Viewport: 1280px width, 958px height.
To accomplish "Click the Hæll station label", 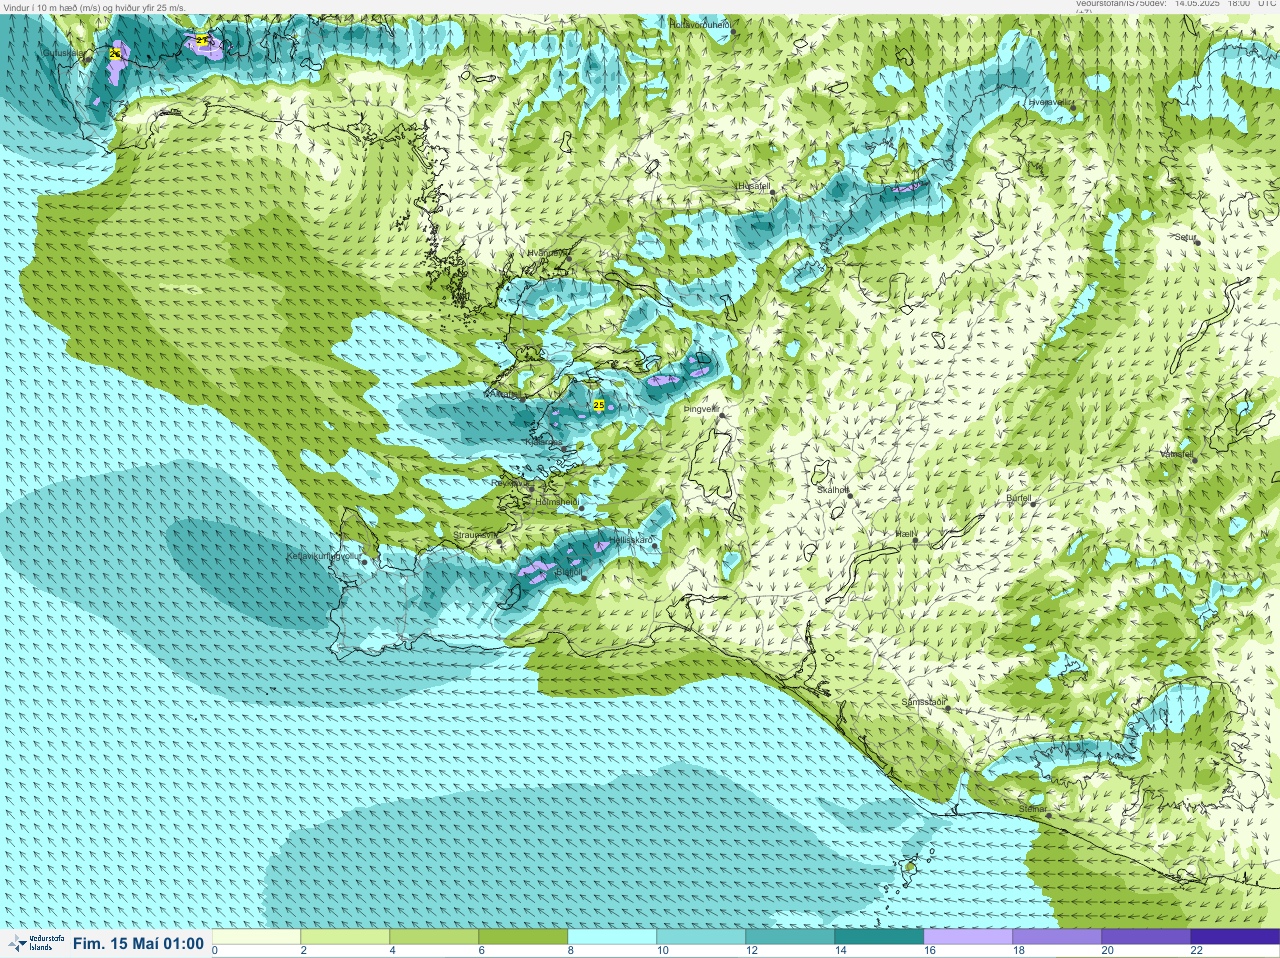I will (x=905, y=535).
